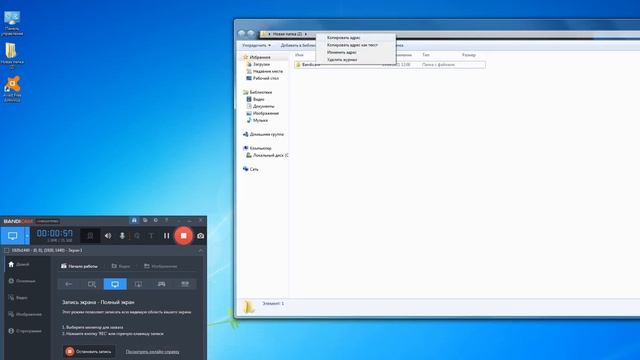Open Основные settings in Bandicam sidebar
The height and width of the screenshot is (360, 640).
coord(22,281)
